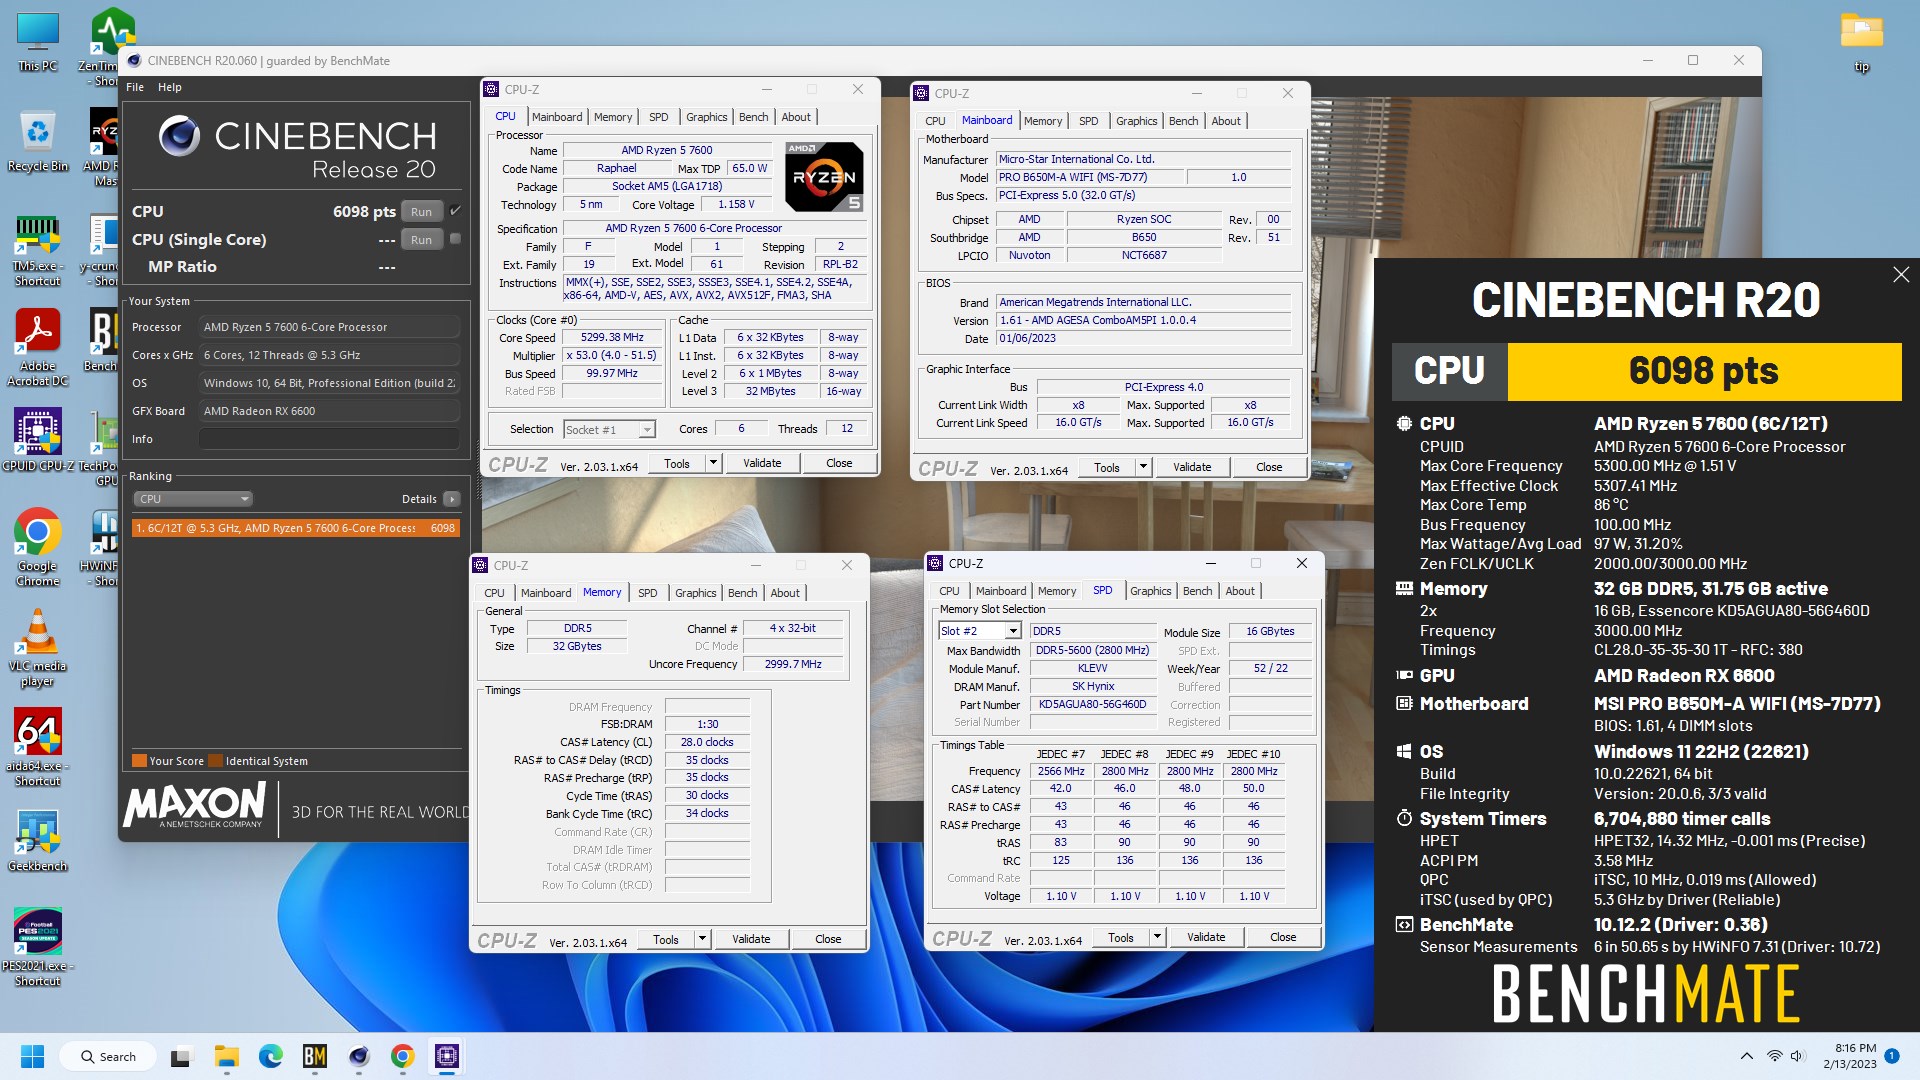Toggle the CPU test checkbox in Cinebench
Image resolution: width=1920 pixels, height=1080 pixels.
coord(455,211)
